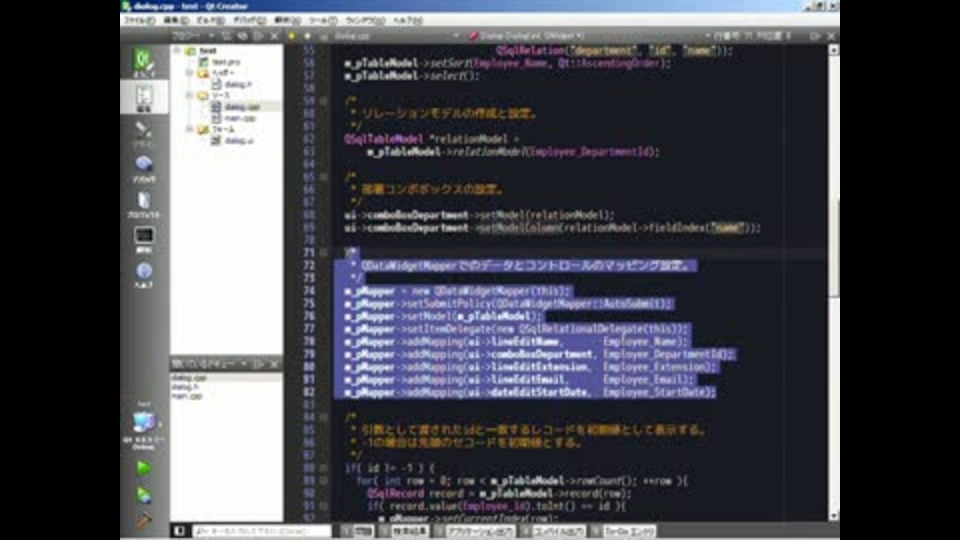This screenshot has height=540, width=960.
Task: Open the Tools menu
Action: 323,20
